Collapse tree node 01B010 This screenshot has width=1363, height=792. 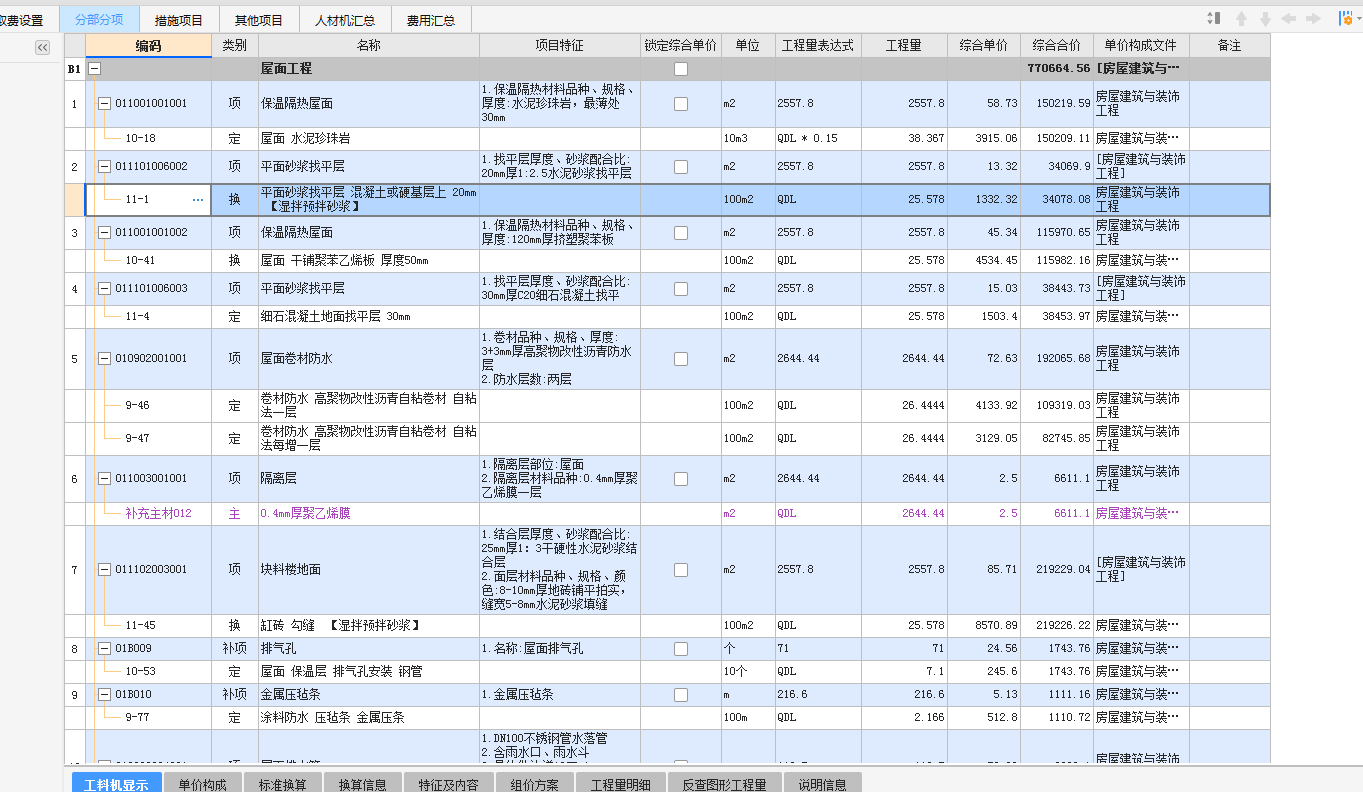tap(104, 695)
